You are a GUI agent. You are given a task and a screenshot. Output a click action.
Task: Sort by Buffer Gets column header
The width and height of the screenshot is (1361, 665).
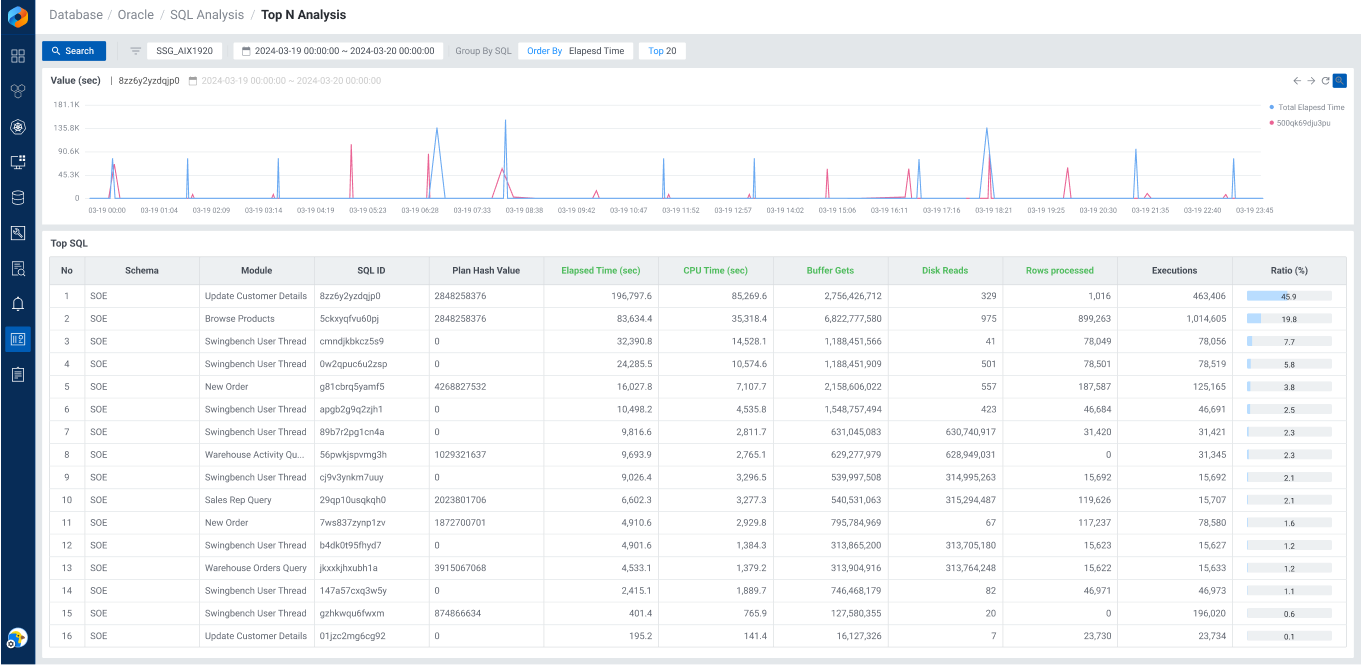[x=830, y=270]
